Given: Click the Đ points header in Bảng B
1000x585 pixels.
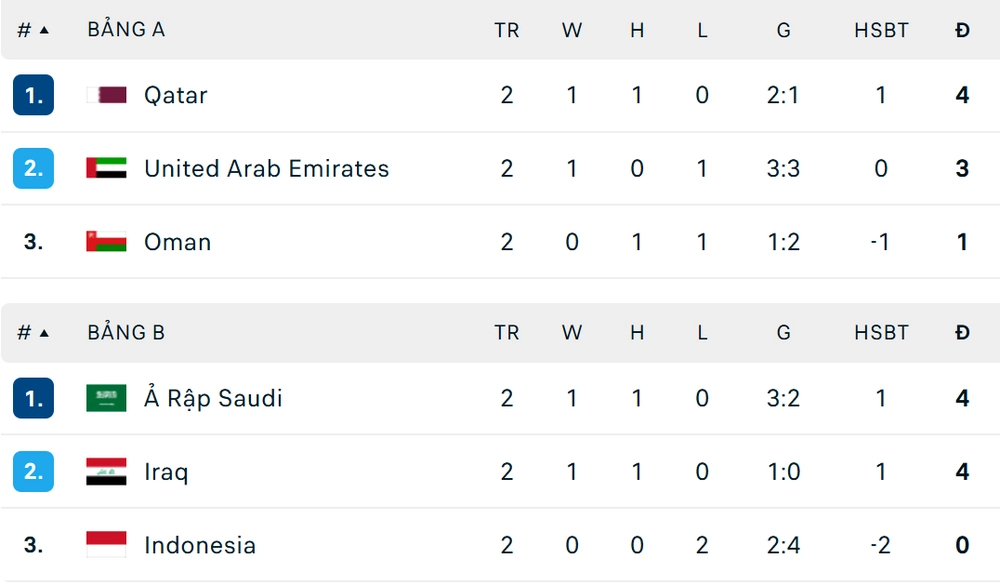Looking at the screenshot, I should point(962,333).
